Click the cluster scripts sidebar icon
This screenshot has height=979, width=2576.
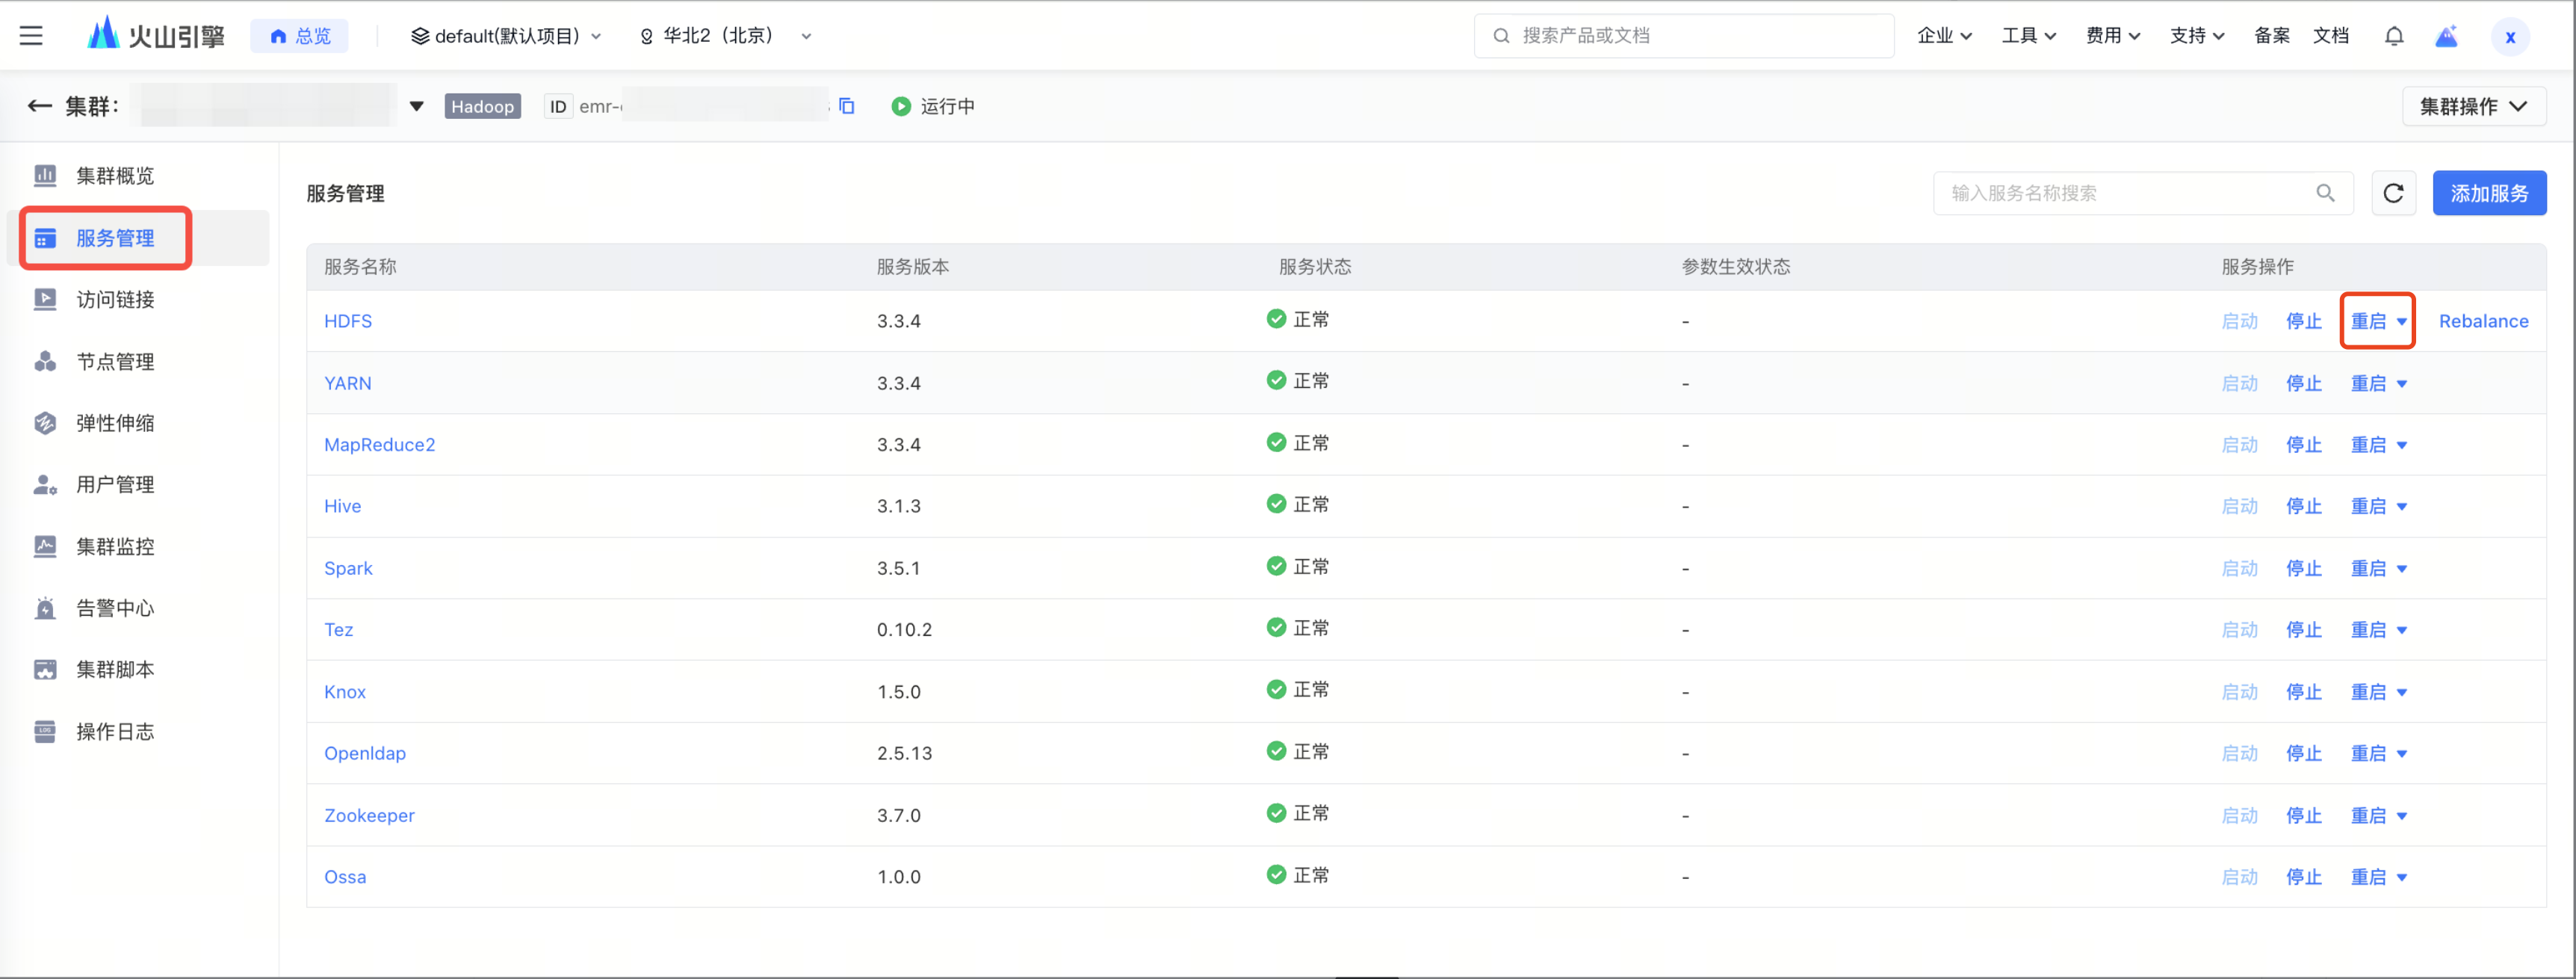[45, 670]
